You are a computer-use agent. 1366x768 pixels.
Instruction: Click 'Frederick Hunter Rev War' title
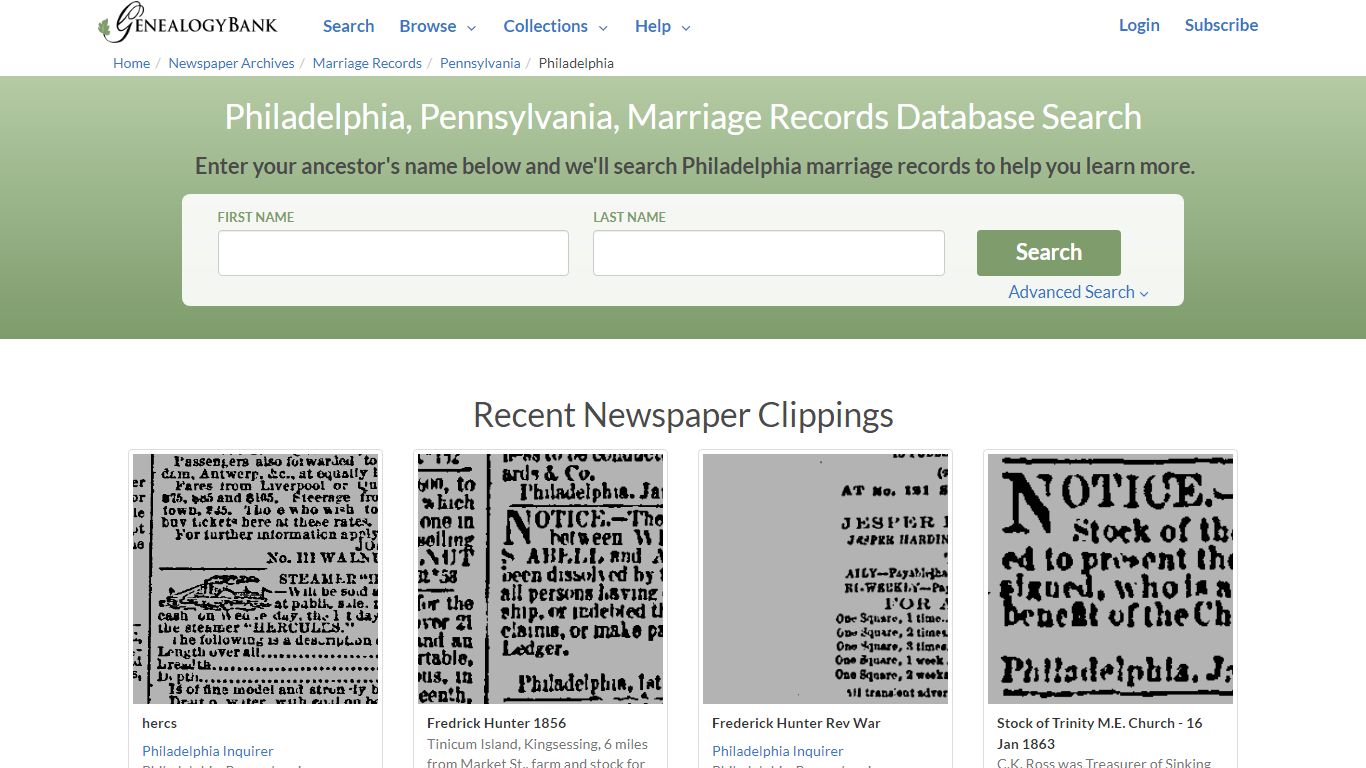click(x=796, y=723)
